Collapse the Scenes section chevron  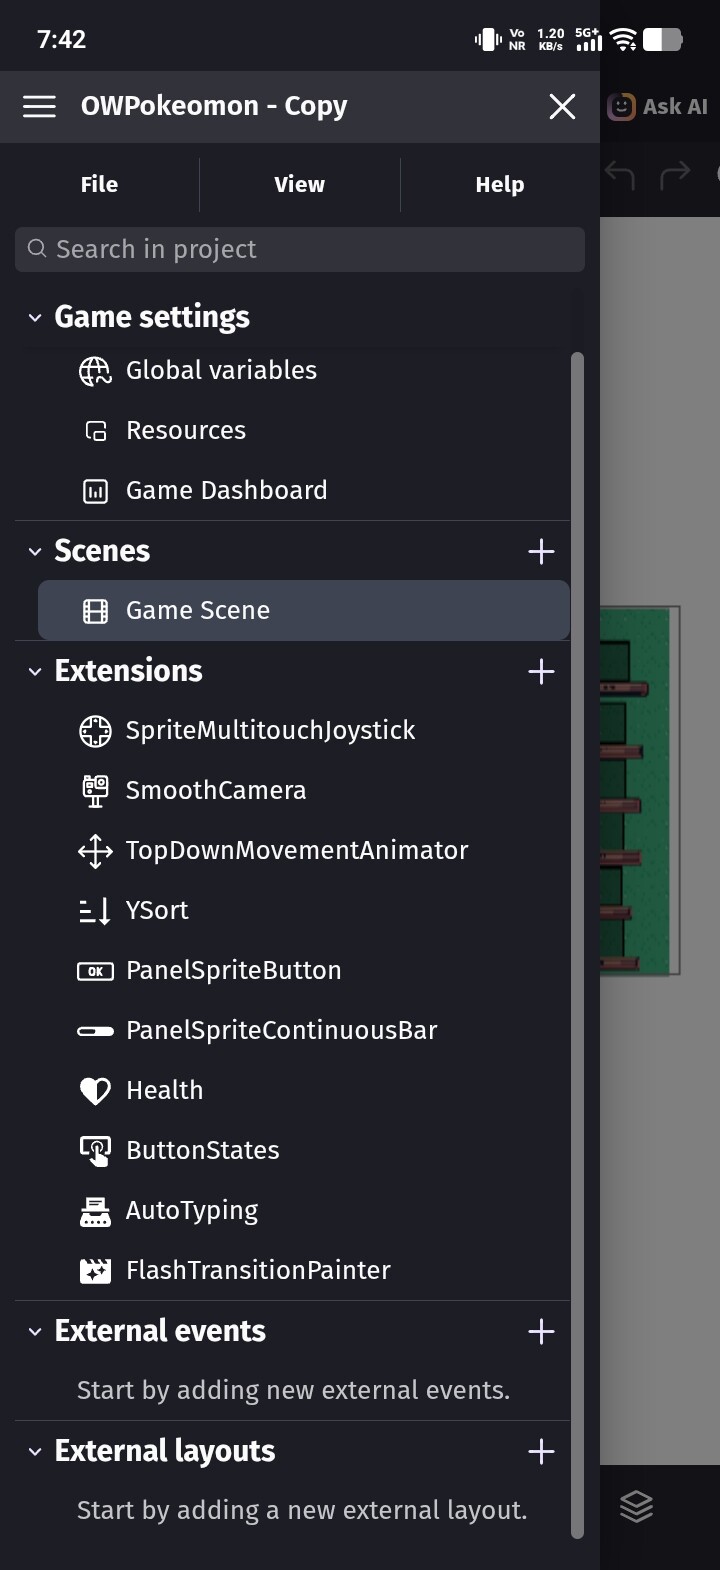pos(35,552)
